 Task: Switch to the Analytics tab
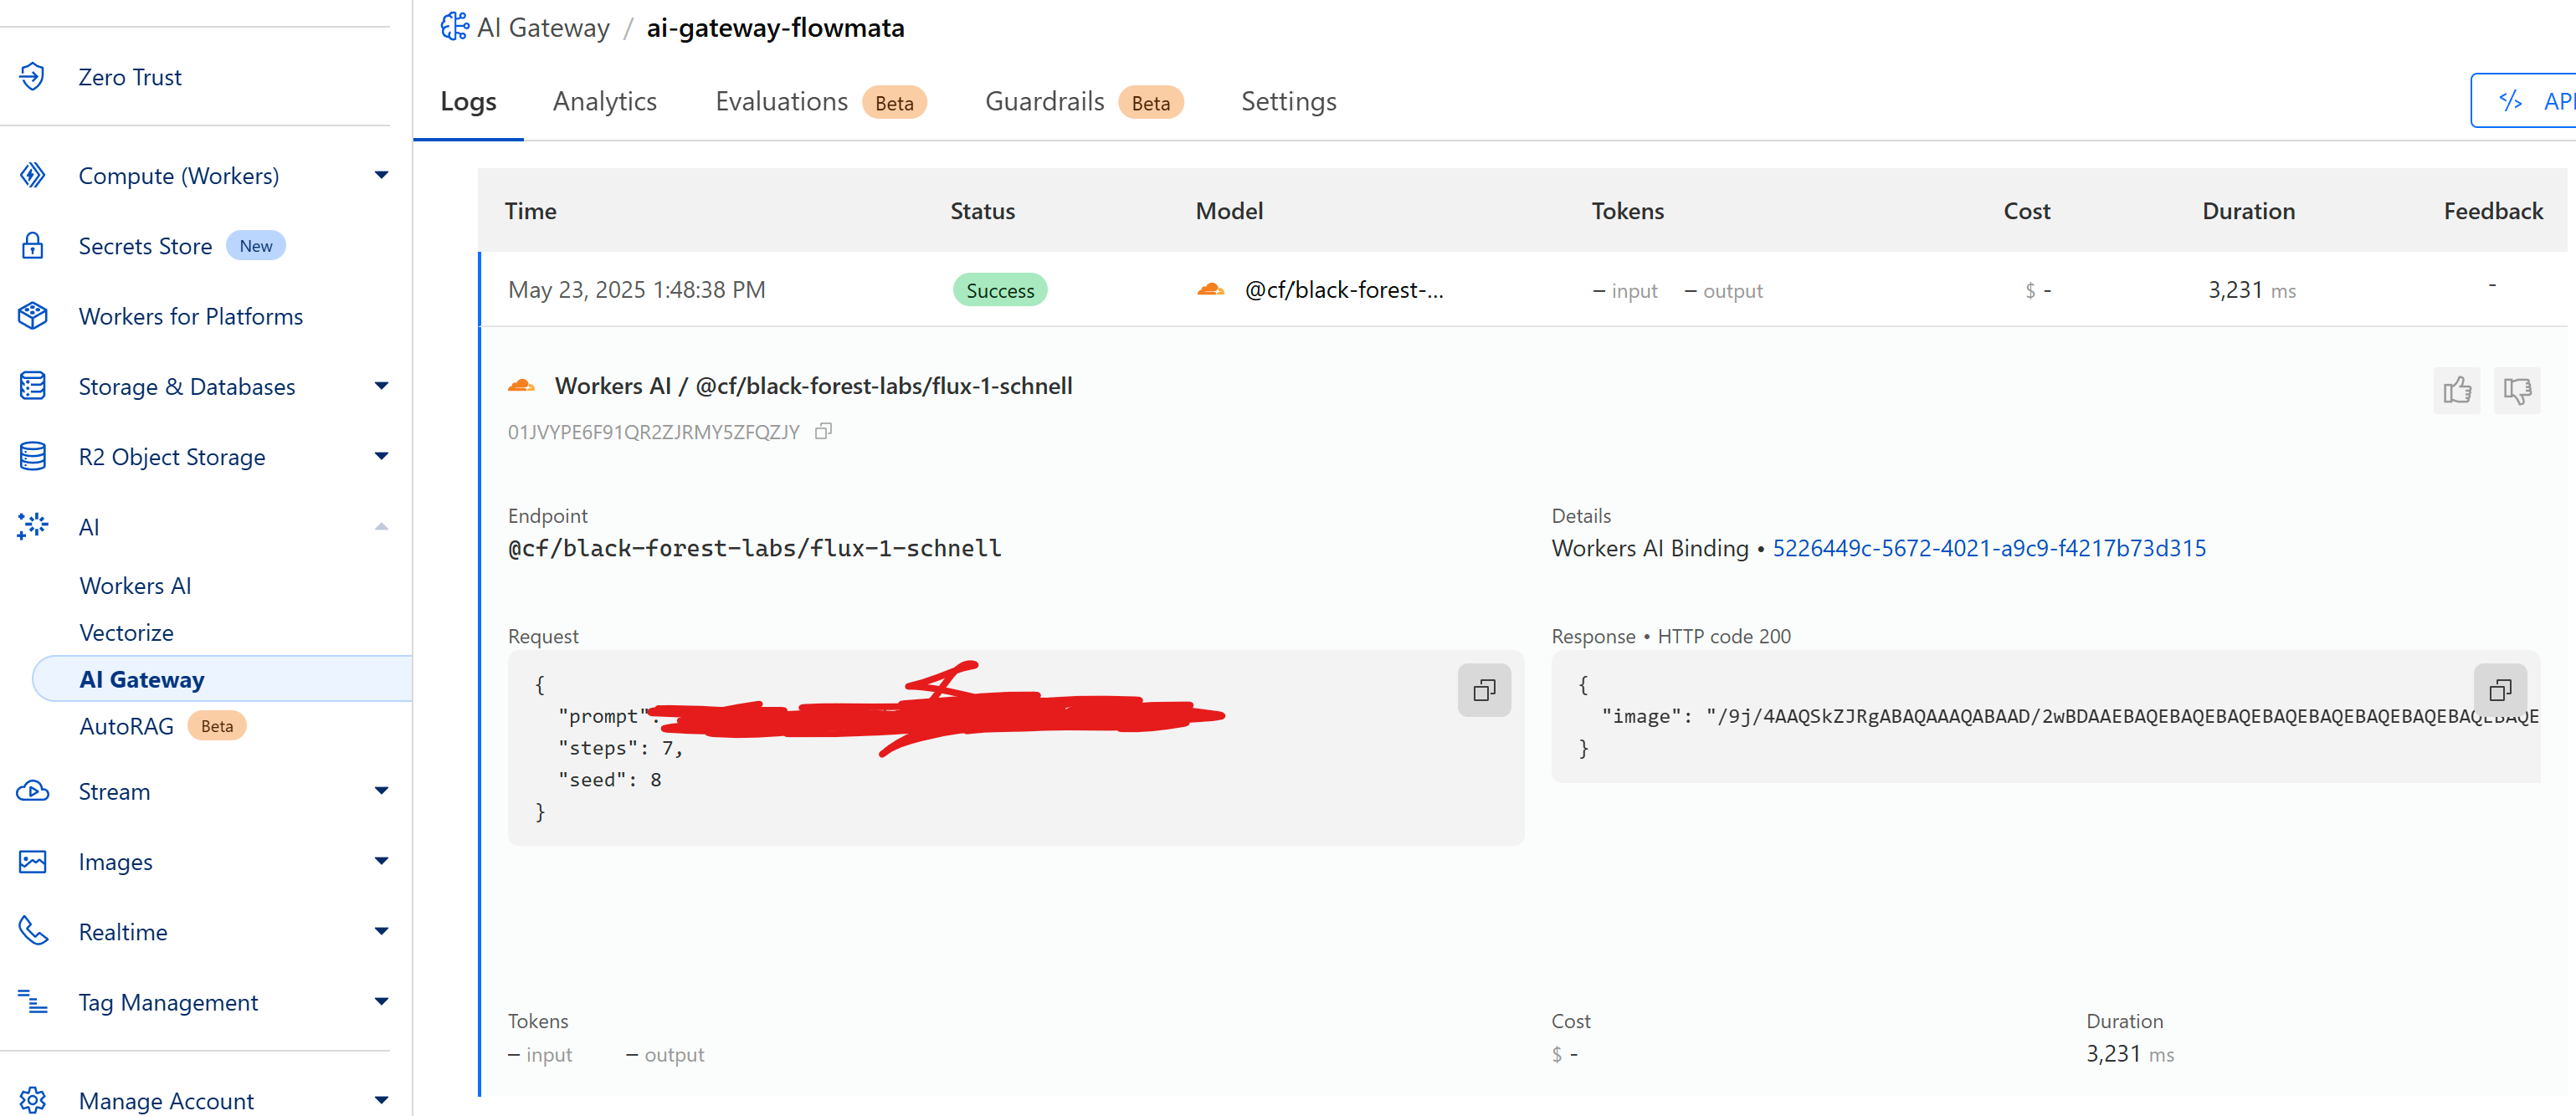pos(605,102)
